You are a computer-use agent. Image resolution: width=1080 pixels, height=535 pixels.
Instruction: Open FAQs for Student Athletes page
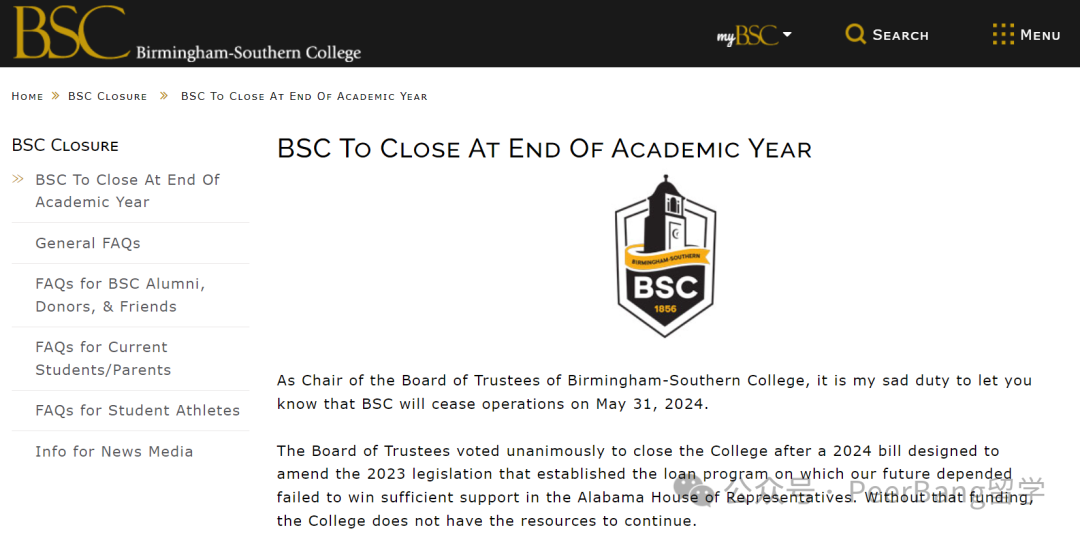(x=138, y=410)
